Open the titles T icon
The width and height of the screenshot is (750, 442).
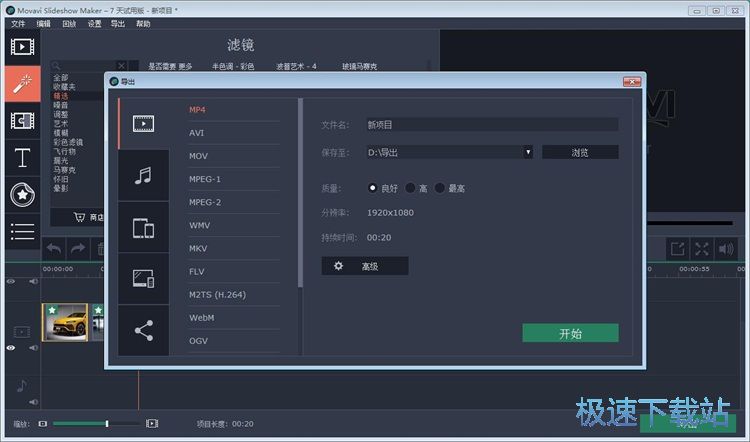click(22, 157)
